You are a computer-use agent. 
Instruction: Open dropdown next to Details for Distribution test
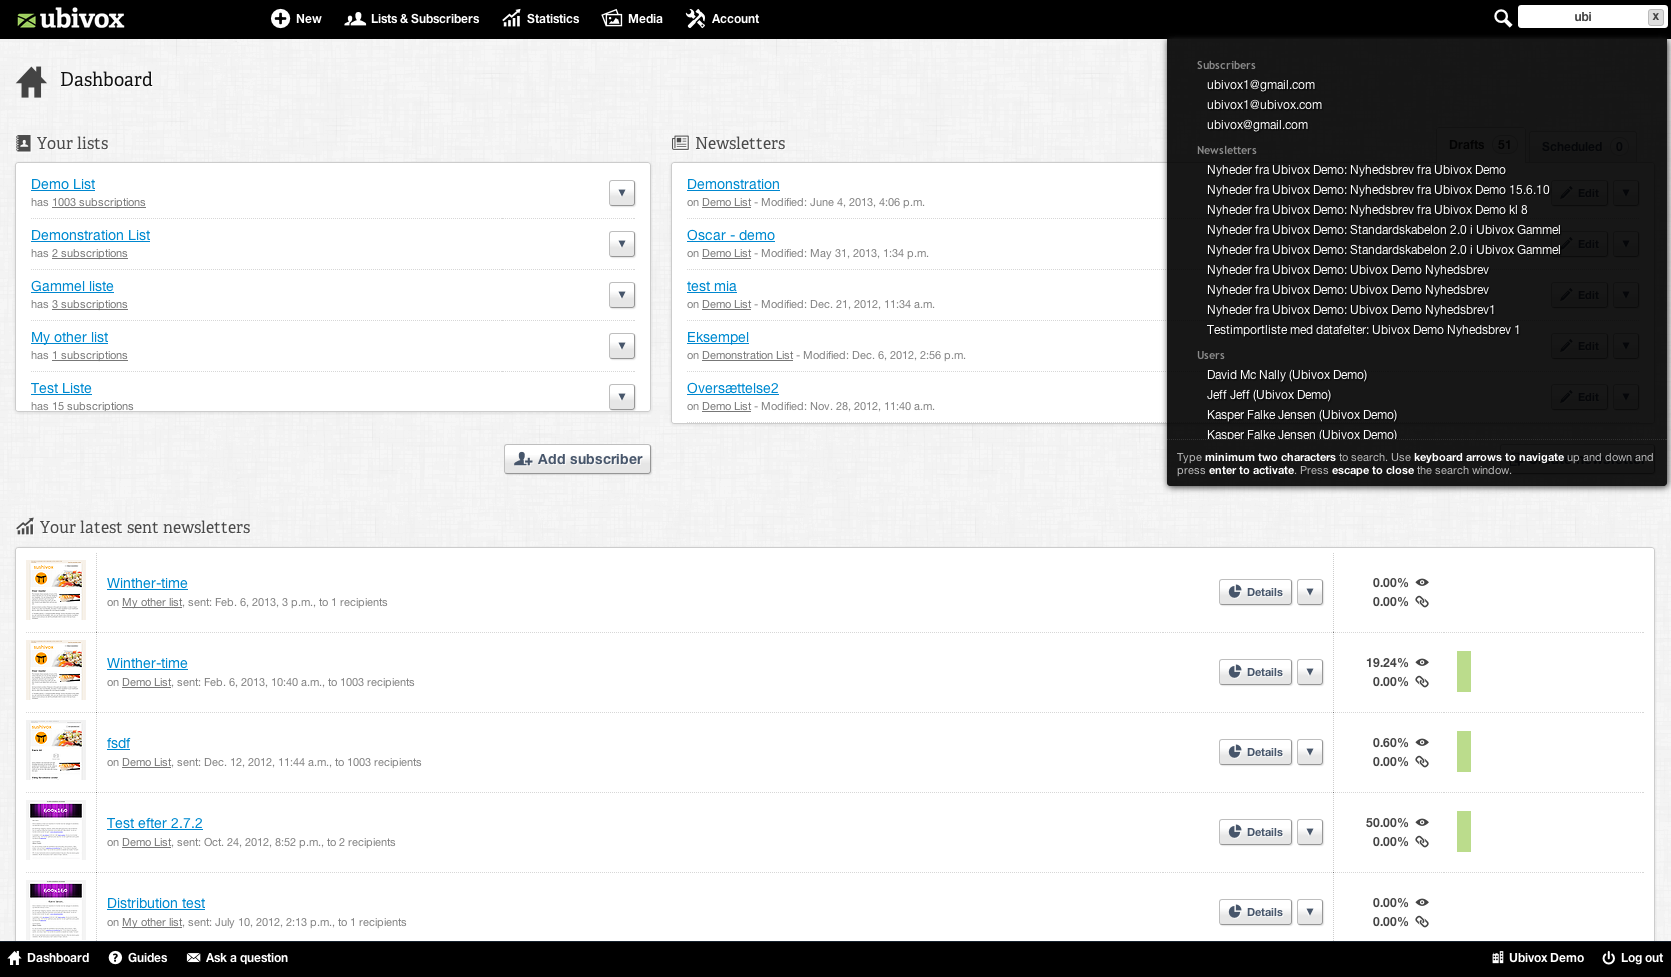[1310, 912]
